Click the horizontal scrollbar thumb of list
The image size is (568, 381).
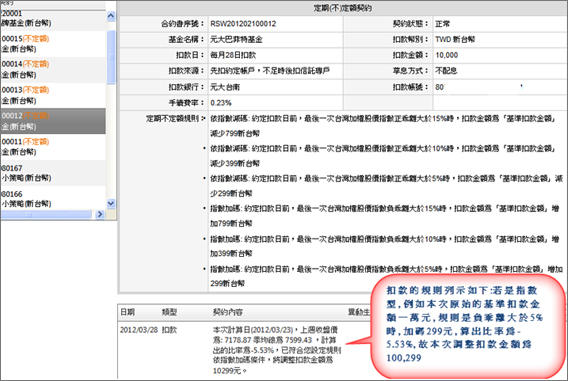tap(45, 214)
